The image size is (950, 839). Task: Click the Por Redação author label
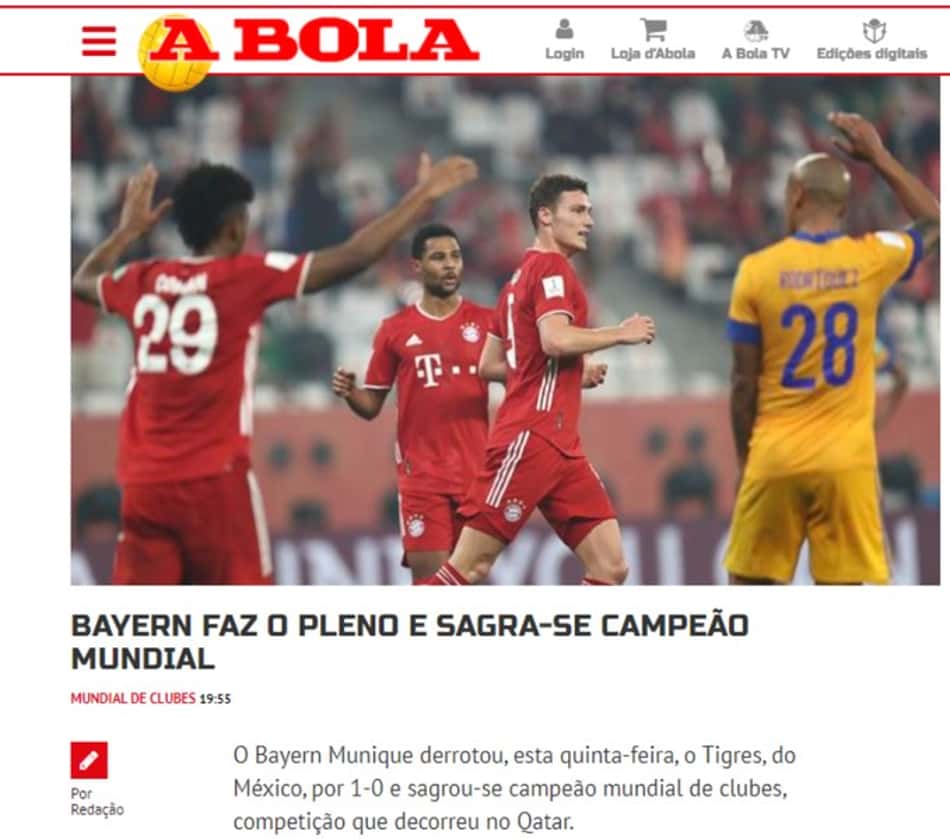click(x=97, y=801)
